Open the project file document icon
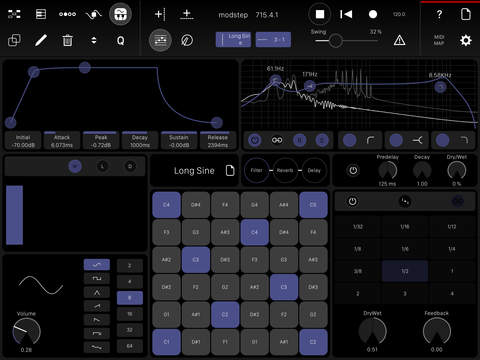 pos(466,14)
